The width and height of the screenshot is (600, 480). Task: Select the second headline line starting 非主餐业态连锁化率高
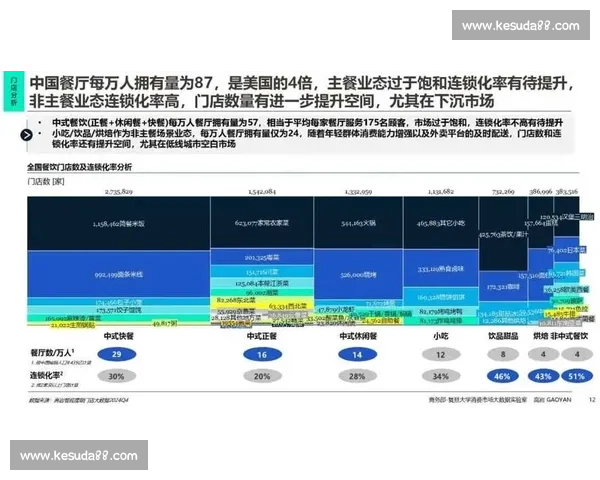(x=261, y=101)
